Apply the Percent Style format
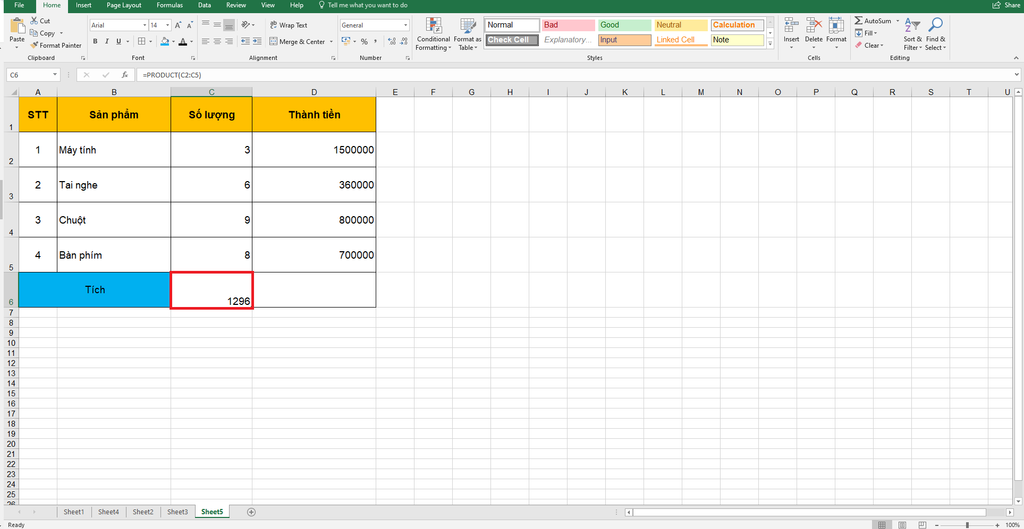The width and height of the screenshot is (1024, 529). pos(364,41)
